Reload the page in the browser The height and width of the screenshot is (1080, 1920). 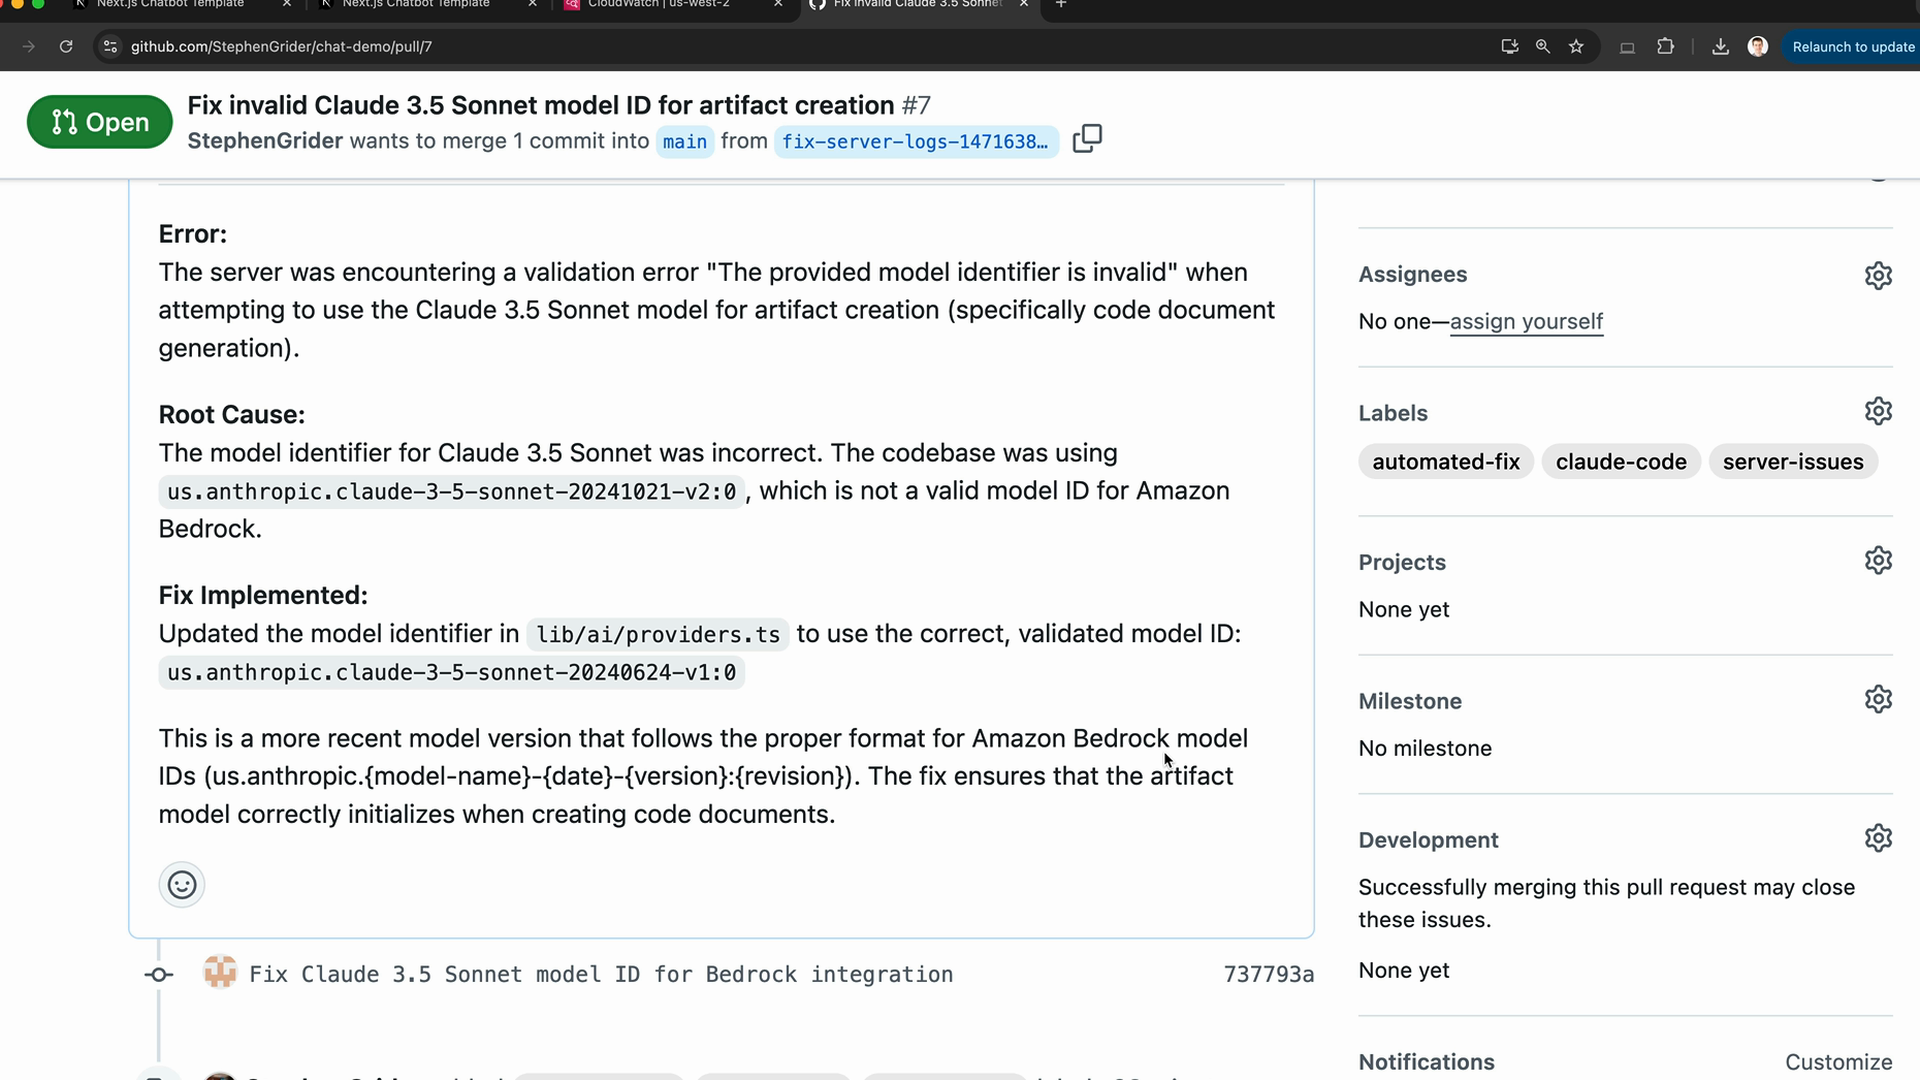pyautogui.click(x=66, y=47)
